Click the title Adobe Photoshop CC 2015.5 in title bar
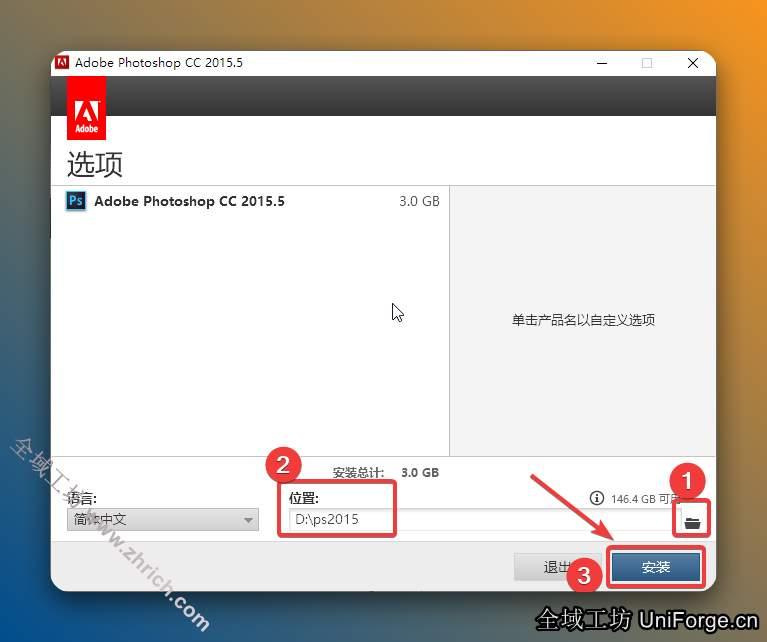 click(x=158, y=63)
